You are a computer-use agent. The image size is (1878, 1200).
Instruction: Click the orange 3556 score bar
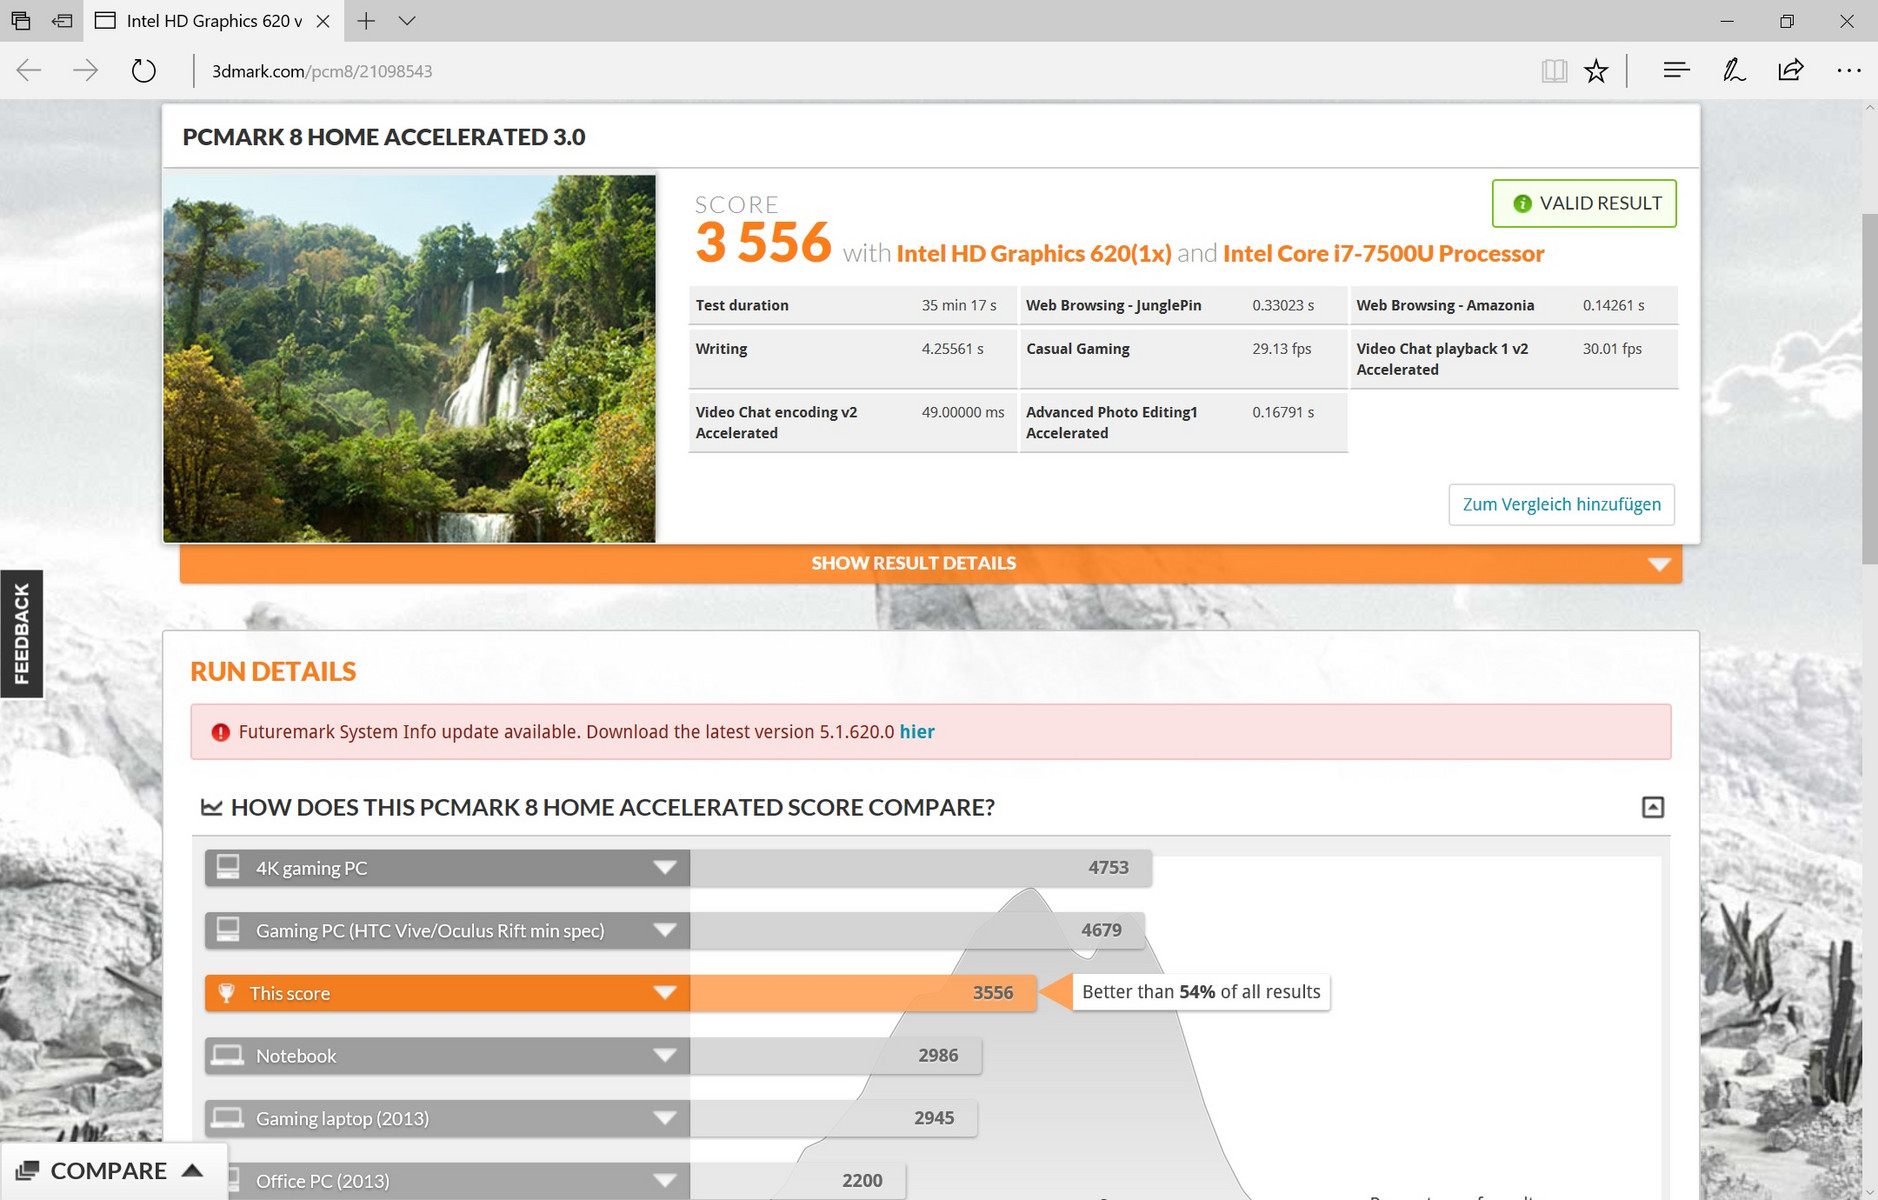[x=863, y=993]
